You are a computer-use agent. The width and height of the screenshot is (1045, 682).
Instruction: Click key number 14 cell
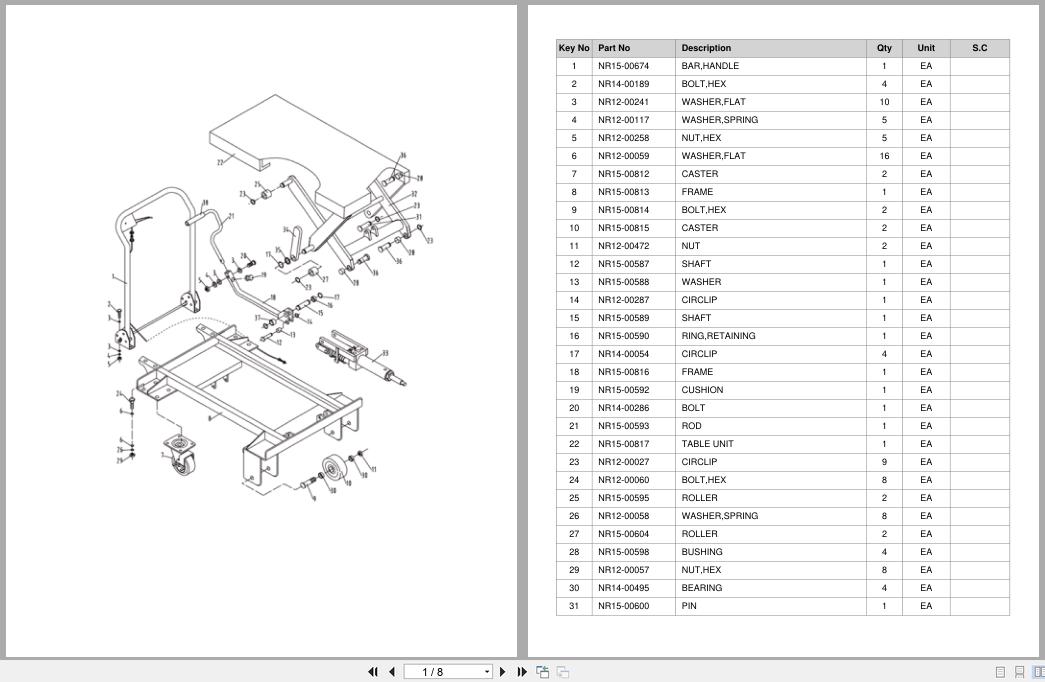(x=574, y=300)
